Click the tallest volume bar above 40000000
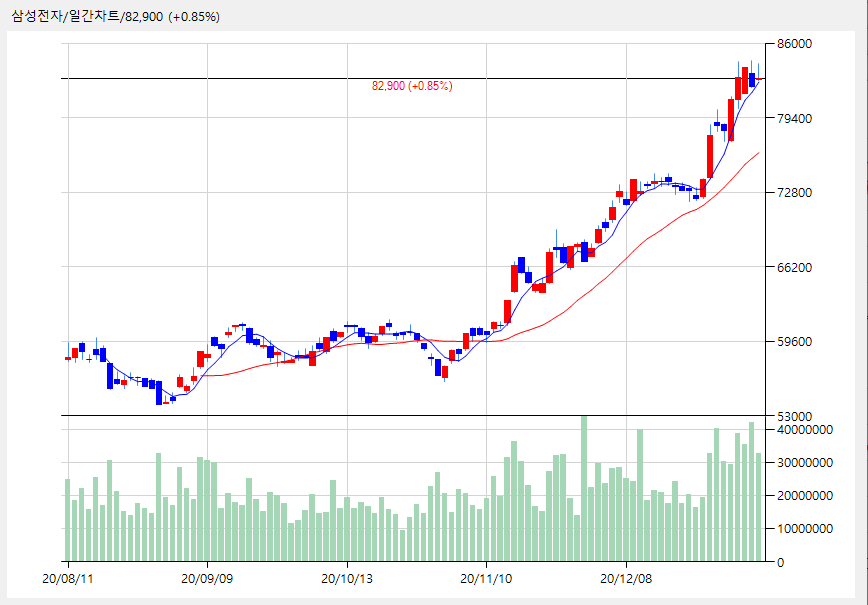 coord(584,489)
